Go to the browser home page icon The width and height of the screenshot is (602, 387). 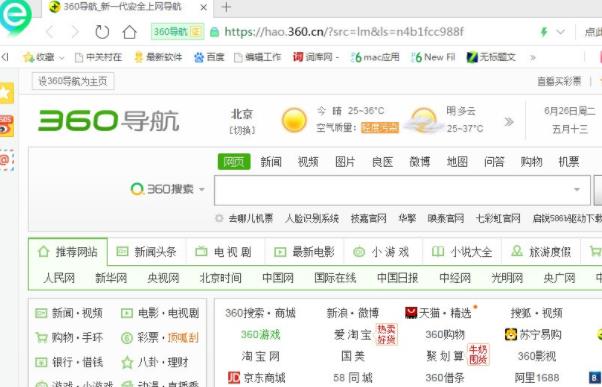[129, 32]
